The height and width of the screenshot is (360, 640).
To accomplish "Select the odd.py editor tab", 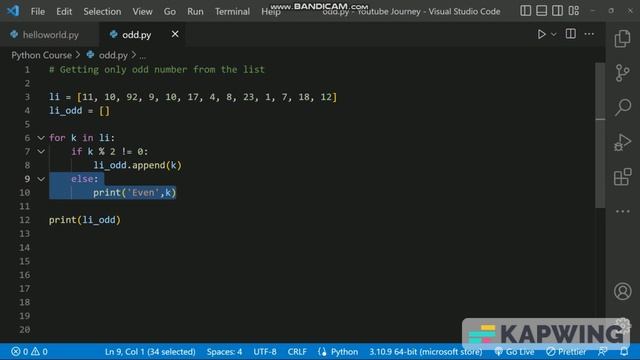I will click(x=136, y=35).
